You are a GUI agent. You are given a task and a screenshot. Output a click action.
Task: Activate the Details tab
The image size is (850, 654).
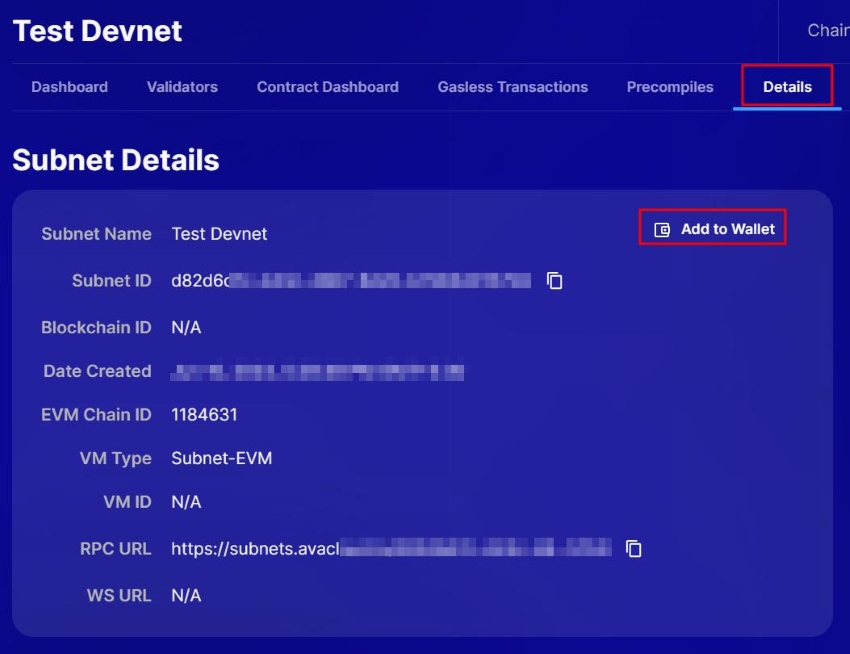pos(787,87)
